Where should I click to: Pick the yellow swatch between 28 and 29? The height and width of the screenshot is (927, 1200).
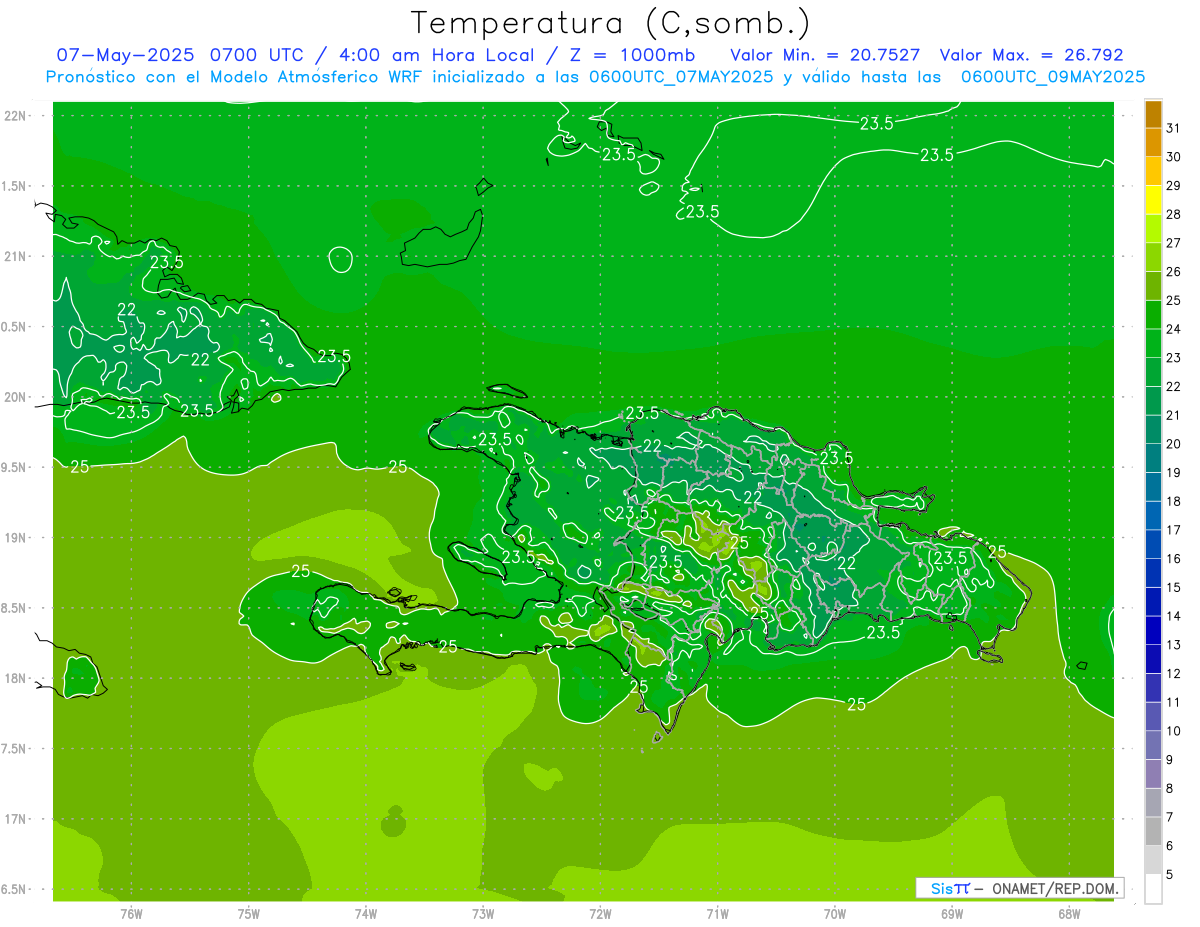point(1153,200)
